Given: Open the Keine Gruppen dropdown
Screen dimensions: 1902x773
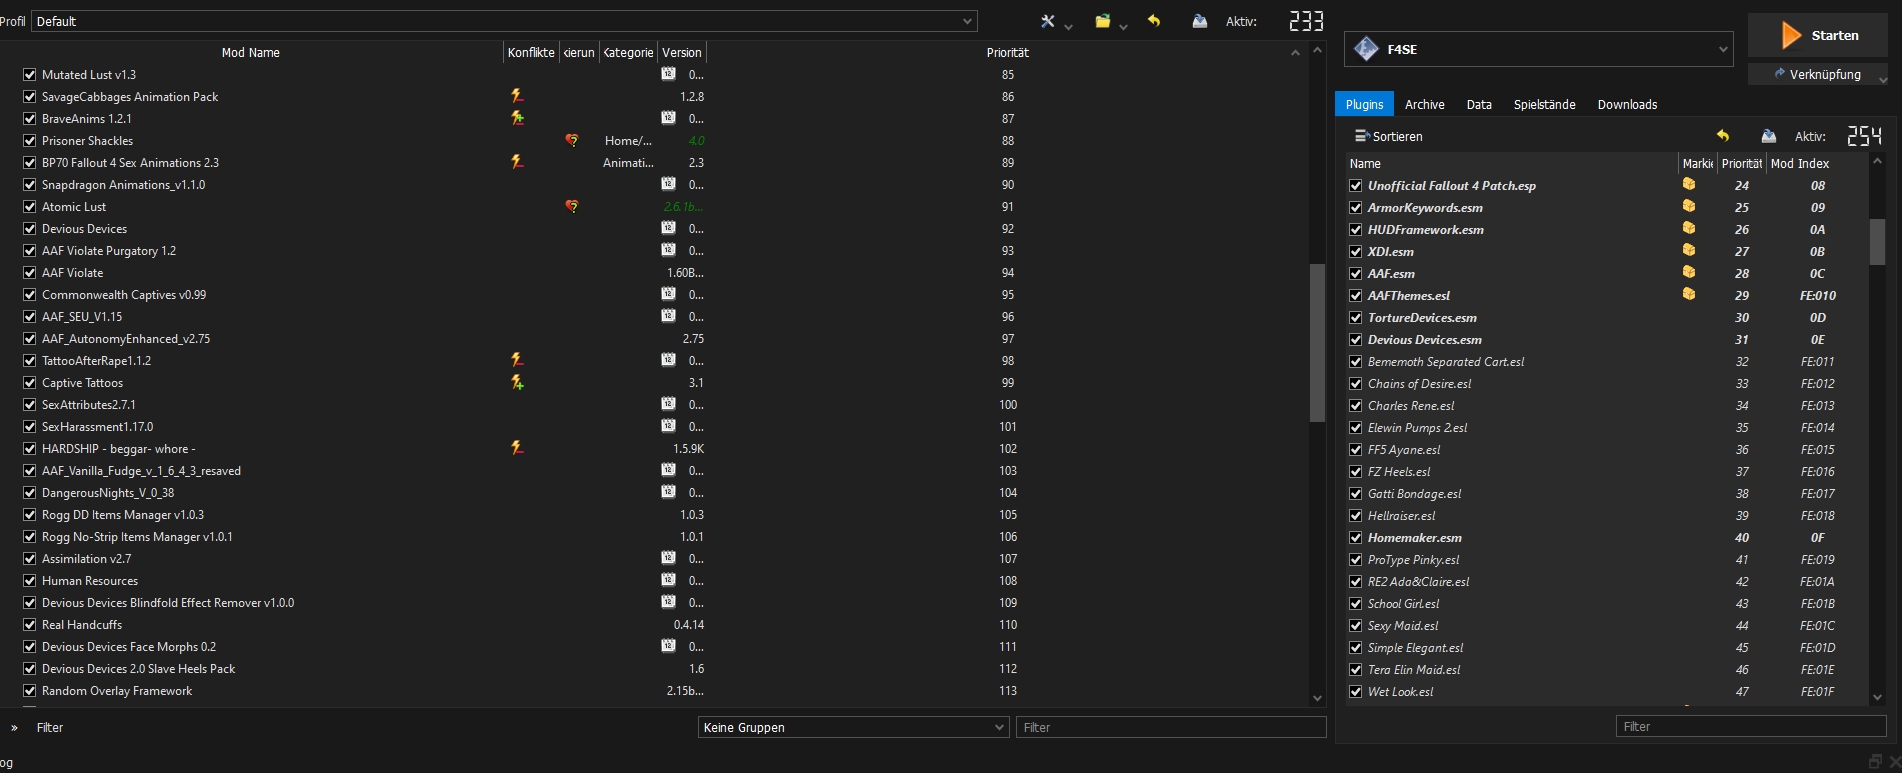Looking at the screenshot, I should [853, 727].
